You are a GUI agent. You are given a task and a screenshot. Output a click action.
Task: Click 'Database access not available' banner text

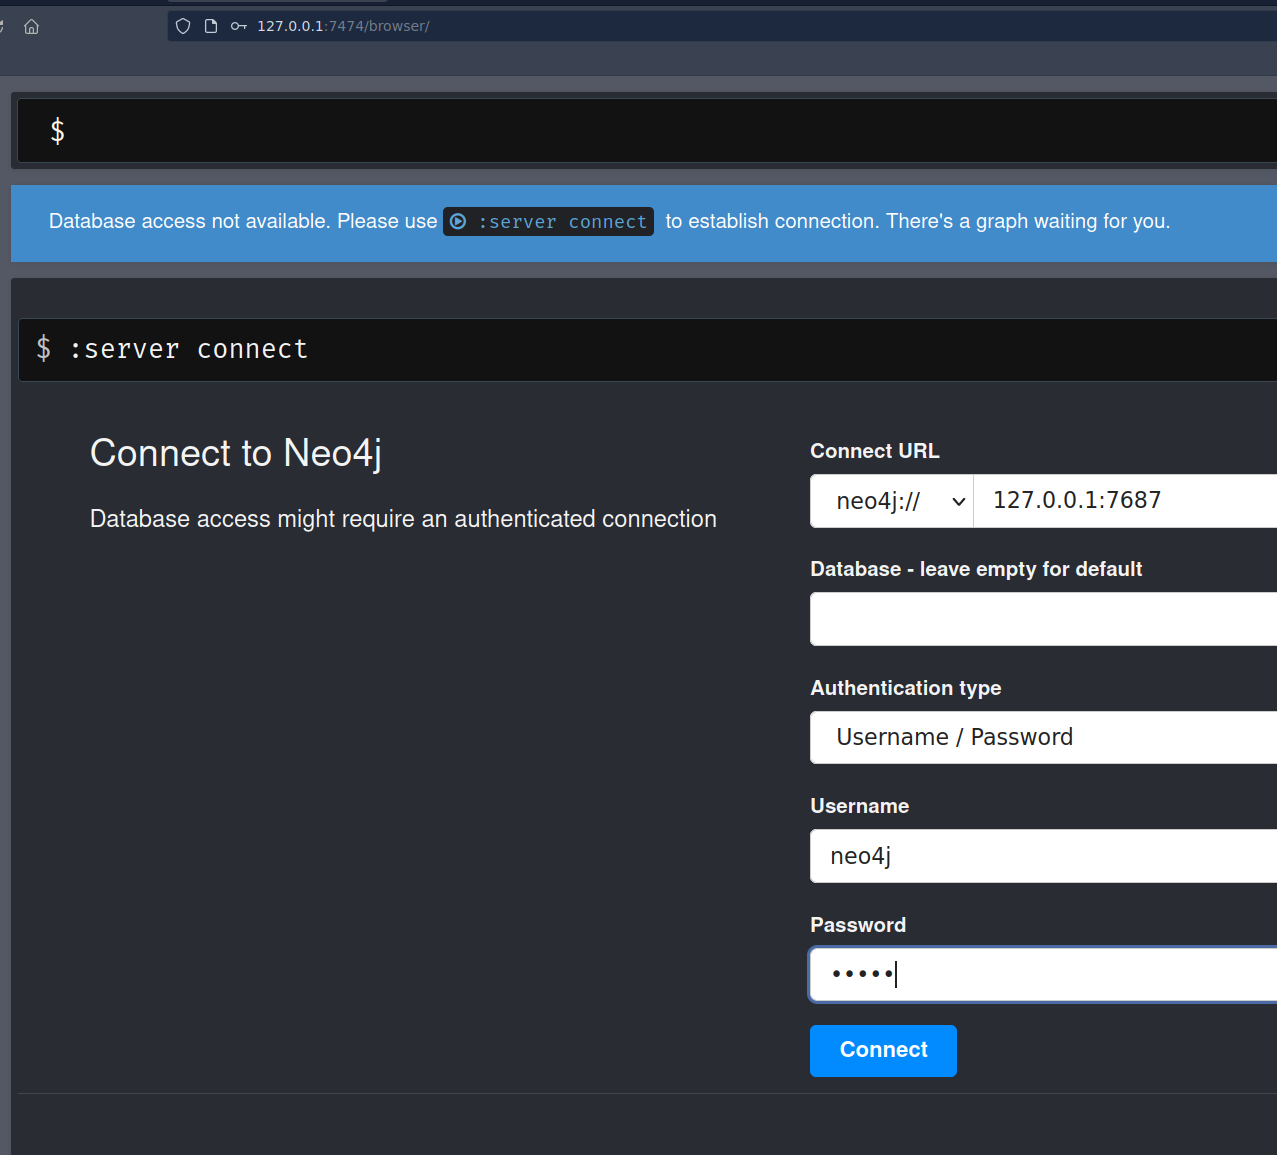pyautogui.click(x=243, y=221)
